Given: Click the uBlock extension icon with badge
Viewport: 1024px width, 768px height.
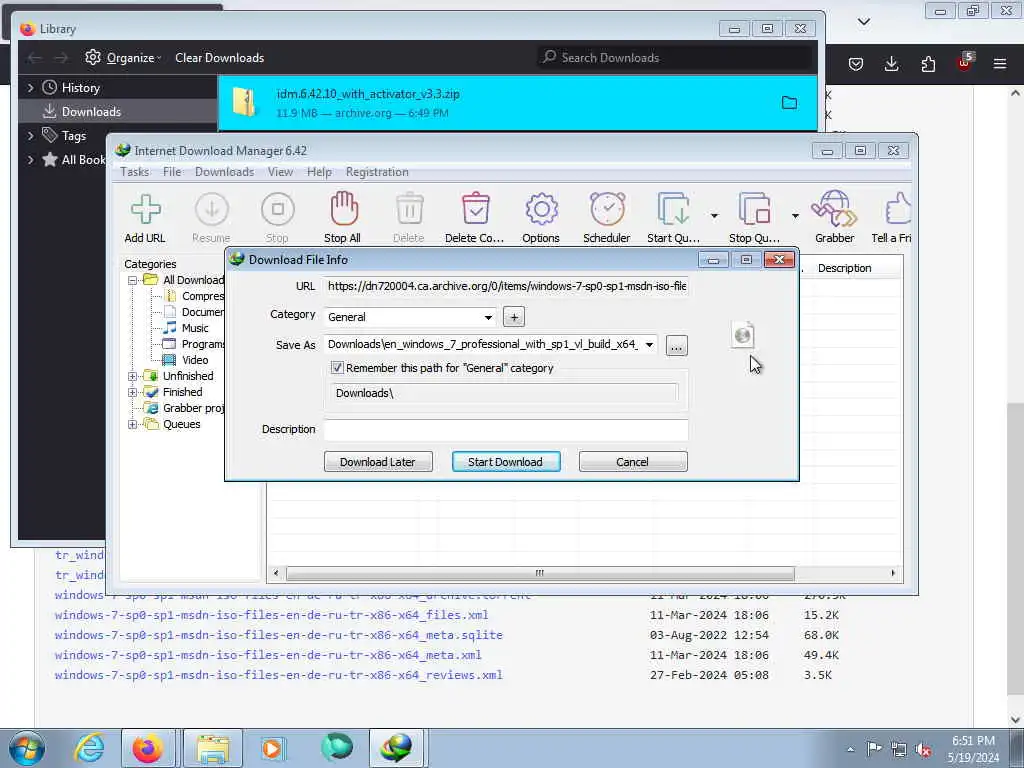Looking at the screenshot, I should tap(965, 62).
